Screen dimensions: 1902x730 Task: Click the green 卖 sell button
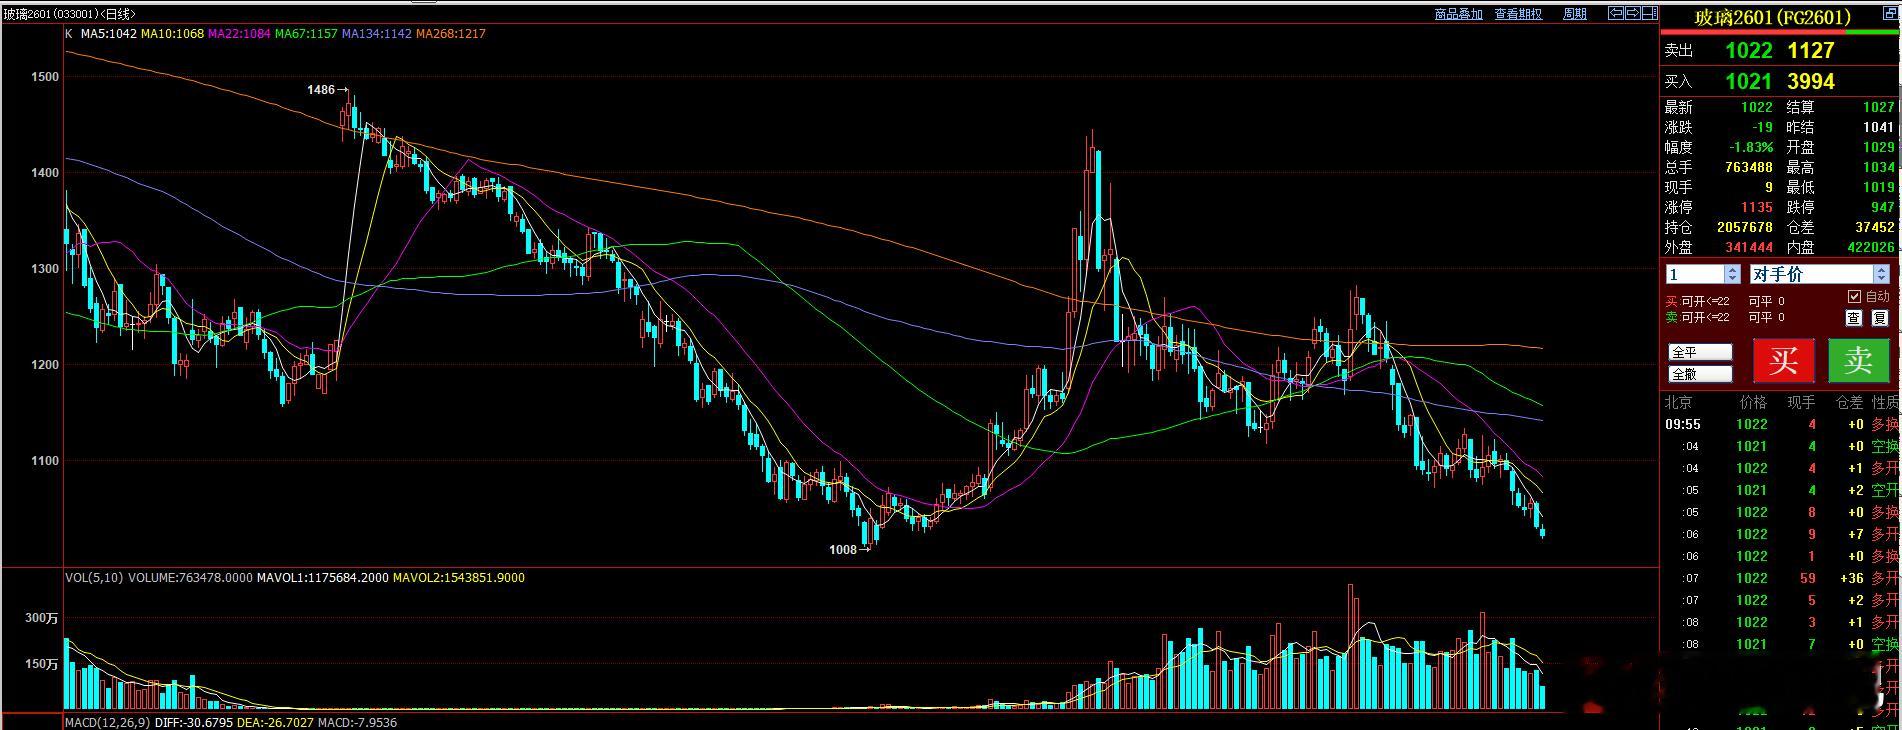[x=1858, y=360]
